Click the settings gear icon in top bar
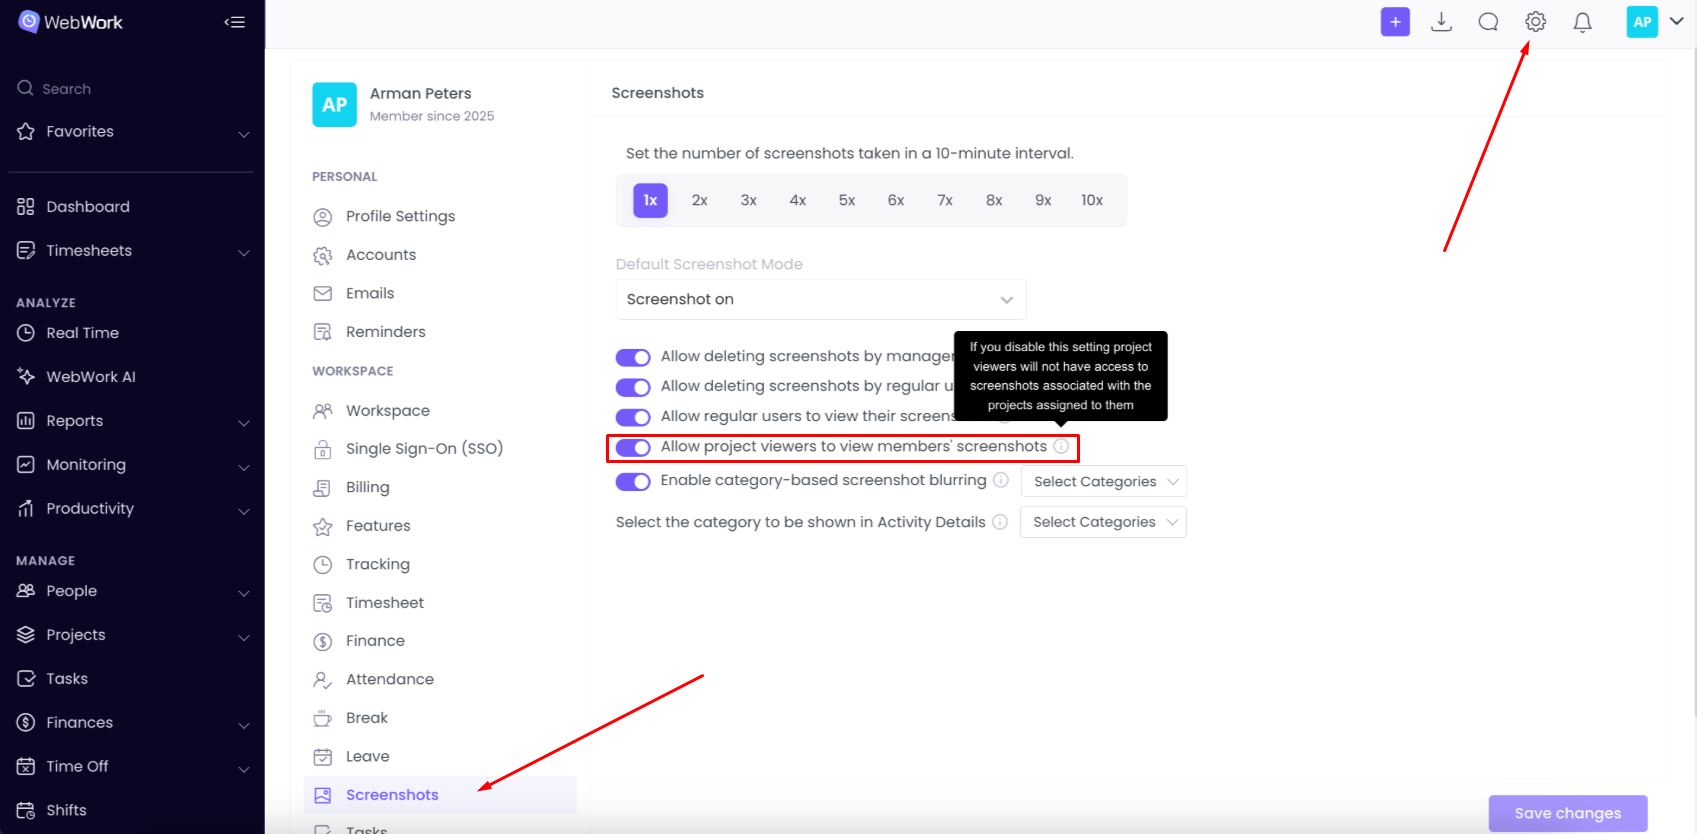Viewport: 1697px width, 834px height. 1535,22
